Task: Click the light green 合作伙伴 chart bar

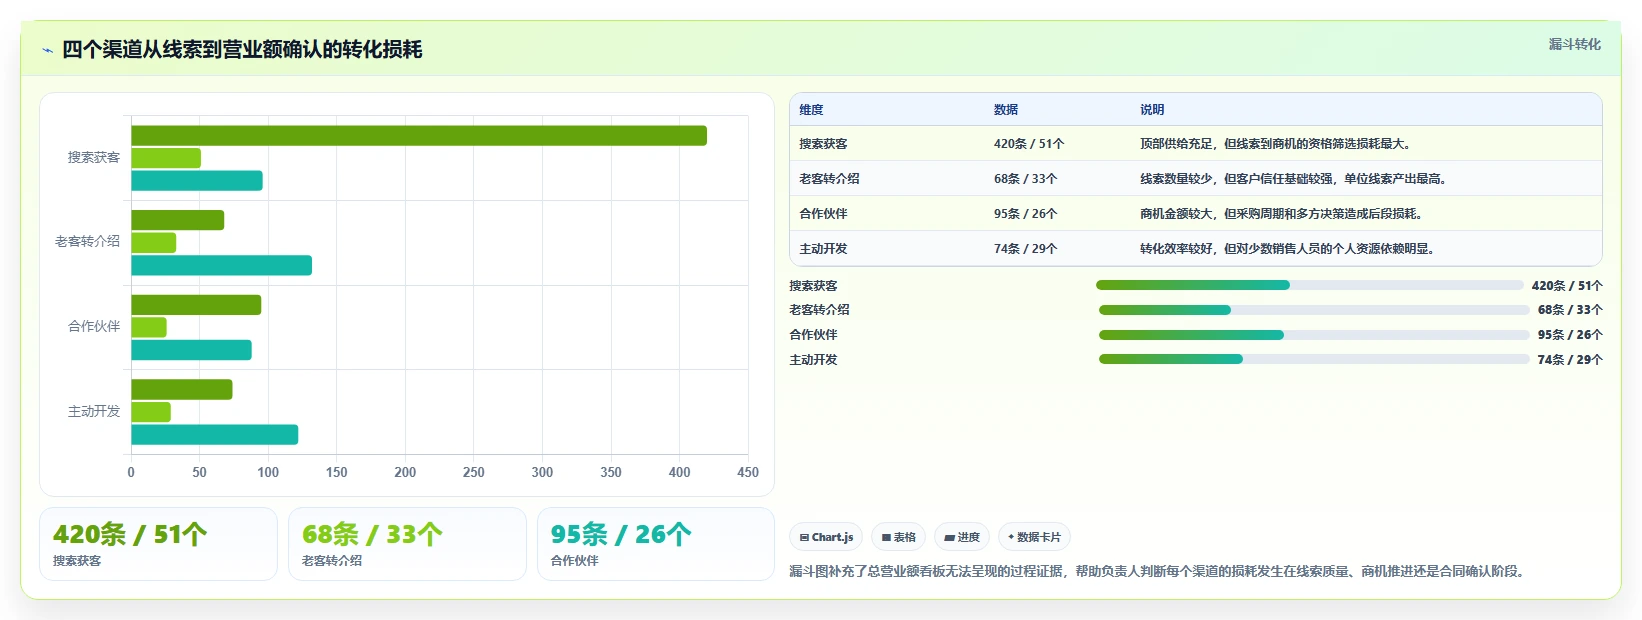Action: 149,327
